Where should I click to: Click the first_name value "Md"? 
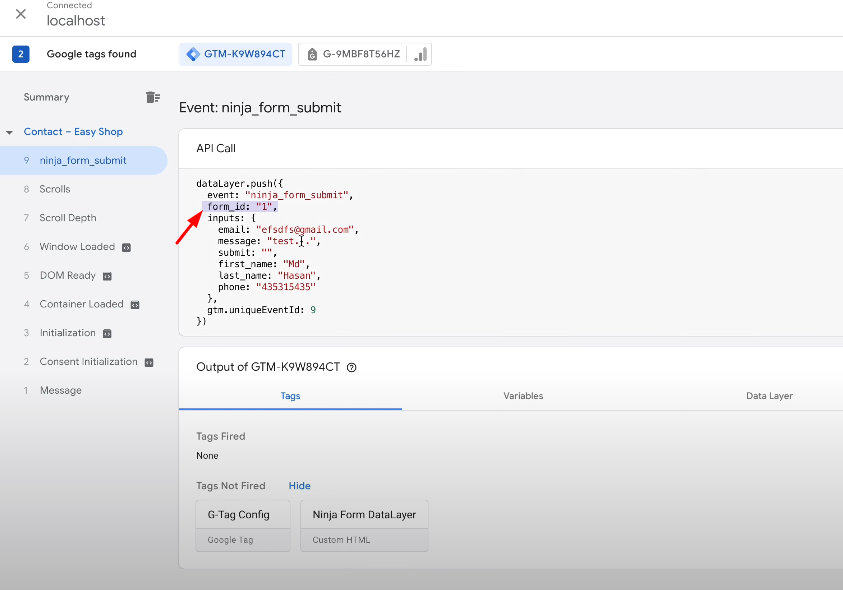(294, 264)
